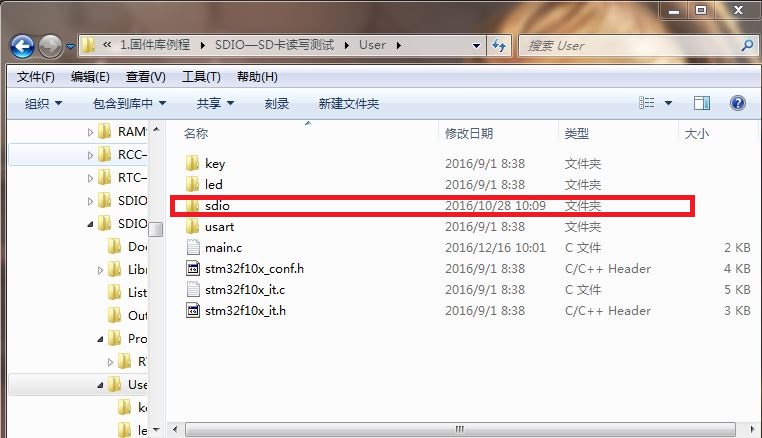Open the blue help question mark
Viewport: 762px width, 438px height.
point(737,103)
